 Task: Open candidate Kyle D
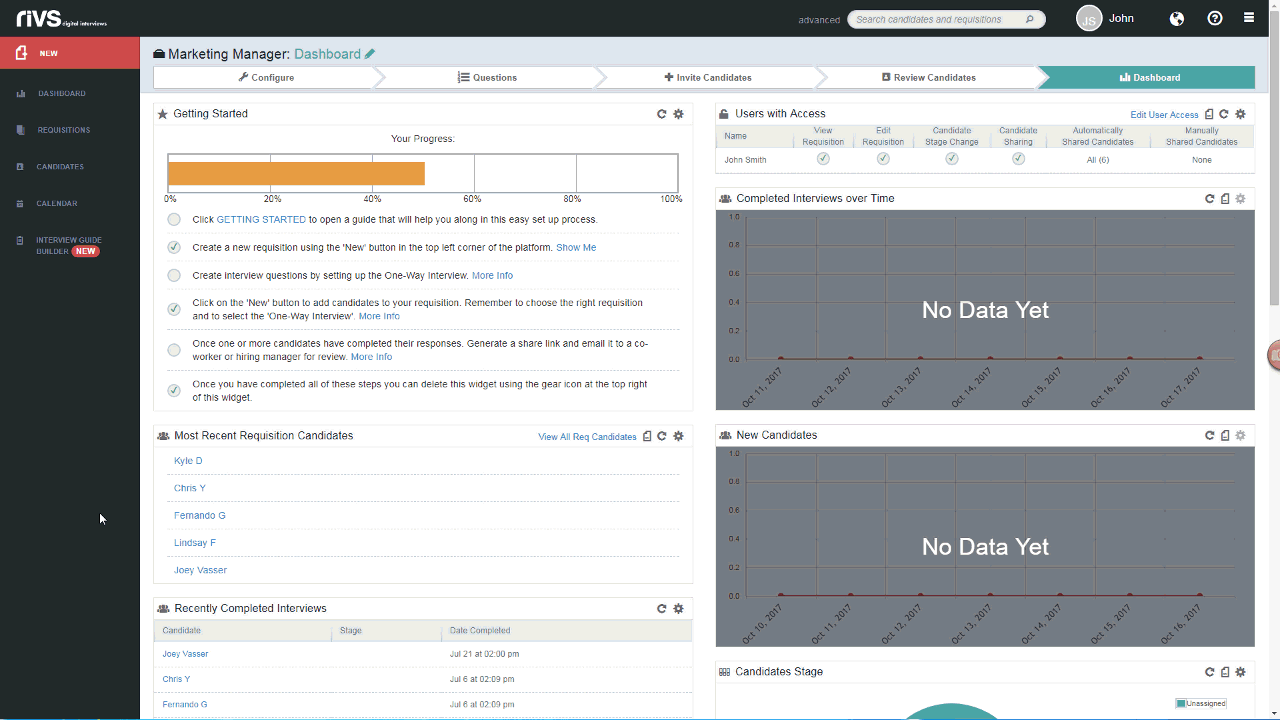pos(188,461)
